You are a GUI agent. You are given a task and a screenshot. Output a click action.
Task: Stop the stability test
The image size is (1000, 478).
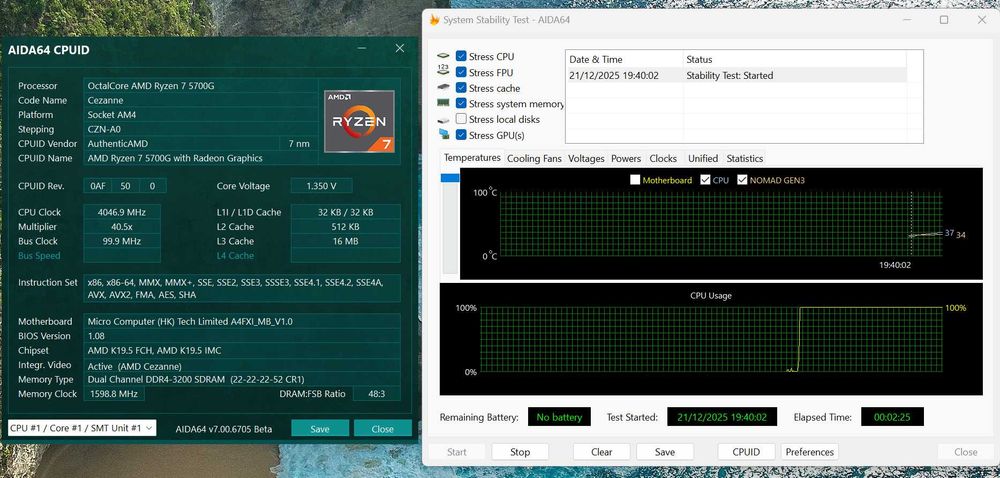pyautogui.click(x=520, y=452)
